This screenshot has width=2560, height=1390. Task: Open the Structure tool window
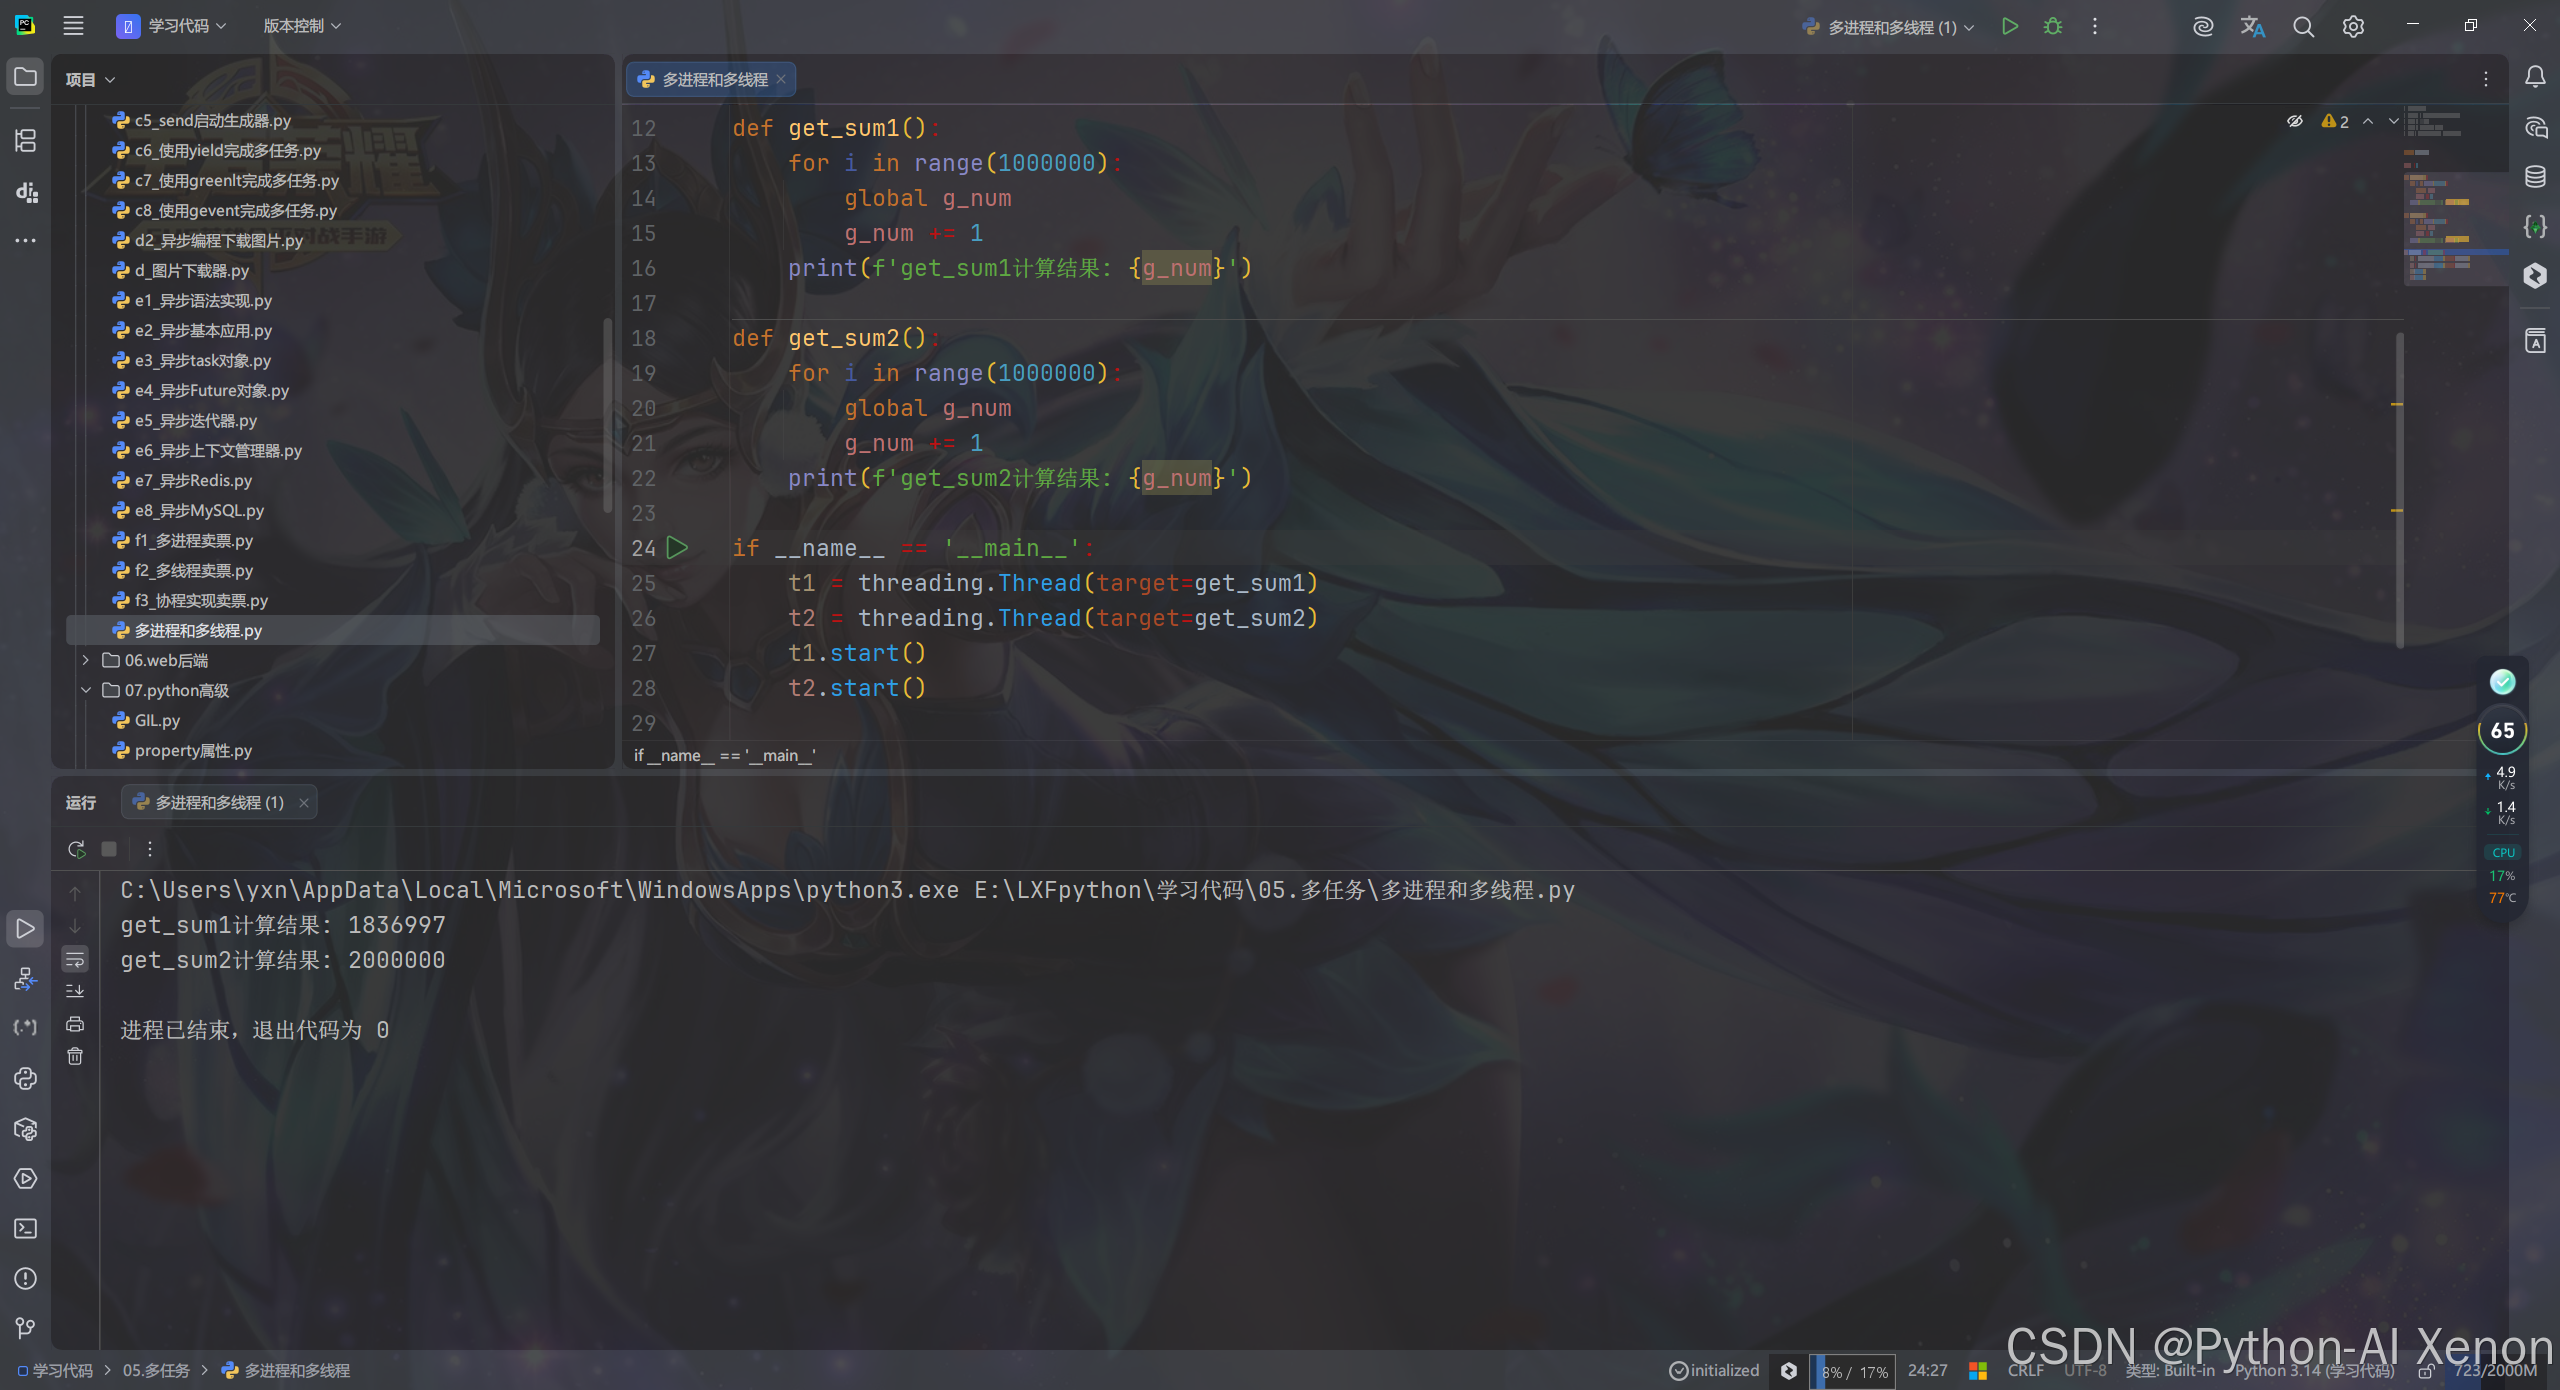26,141
